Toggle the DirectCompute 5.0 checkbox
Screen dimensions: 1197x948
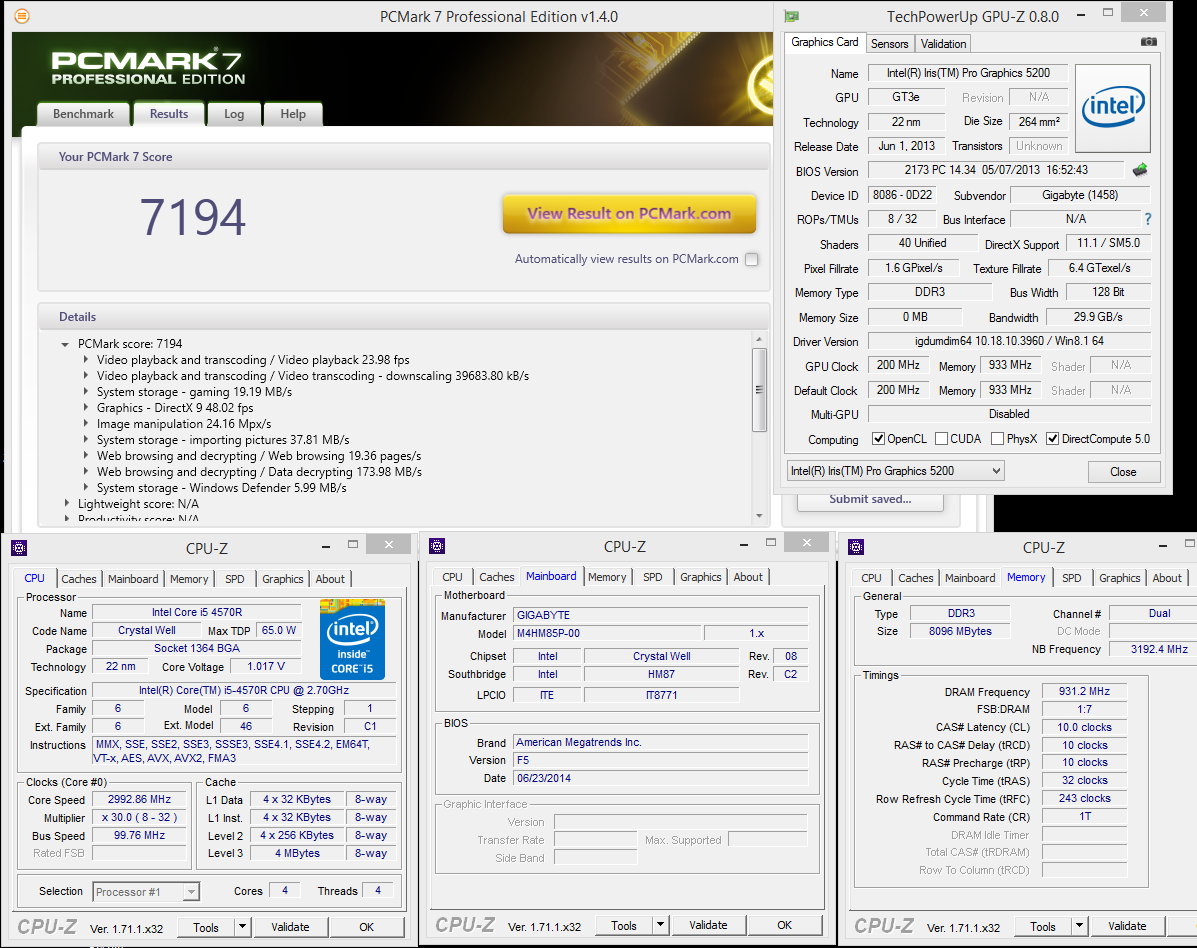point(1053,438)
